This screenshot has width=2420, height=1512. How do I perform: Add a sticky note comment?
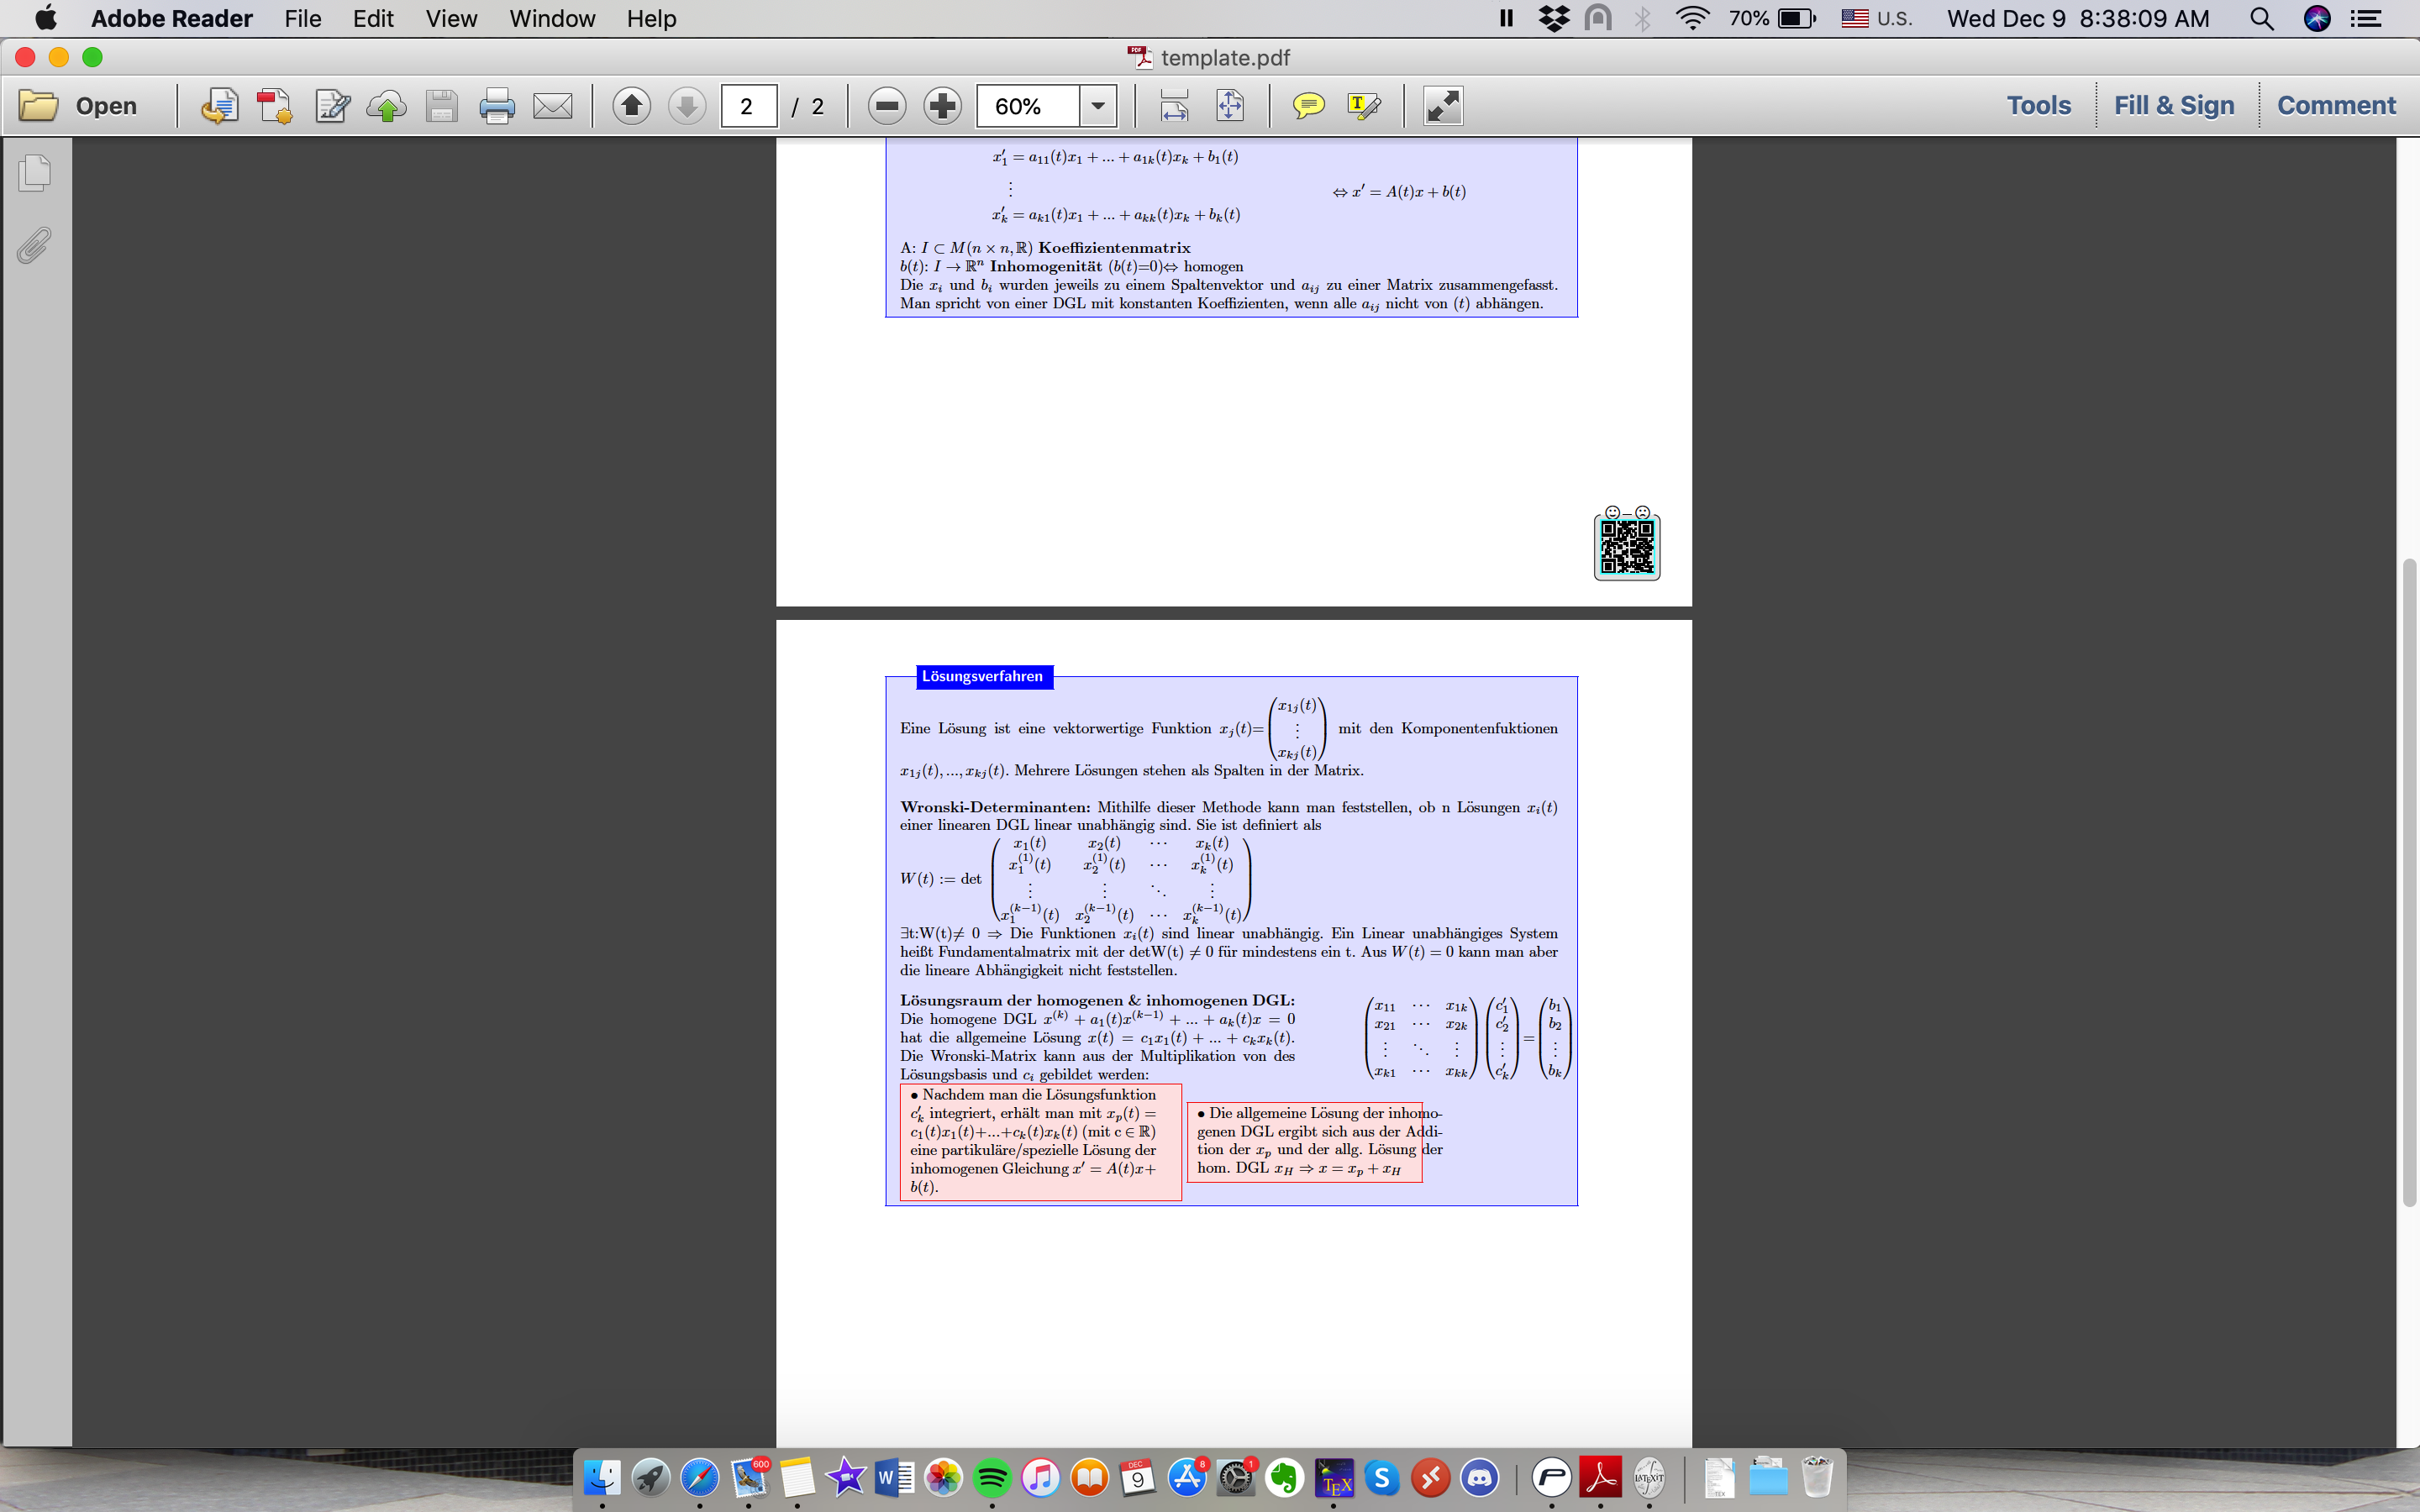tap(1308, 106)
